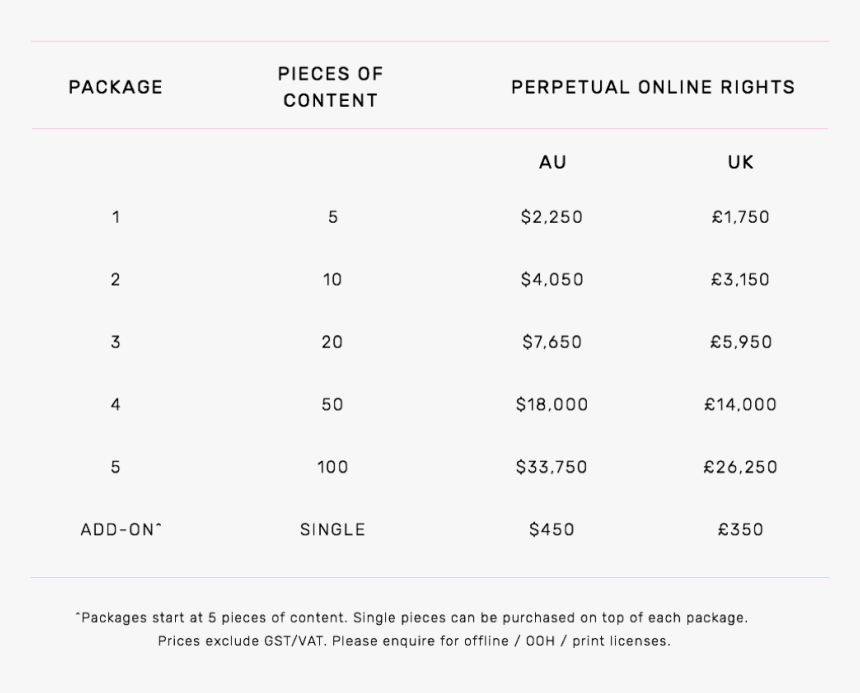Select the 20 pieces of content cell

(x=332, y=342)
